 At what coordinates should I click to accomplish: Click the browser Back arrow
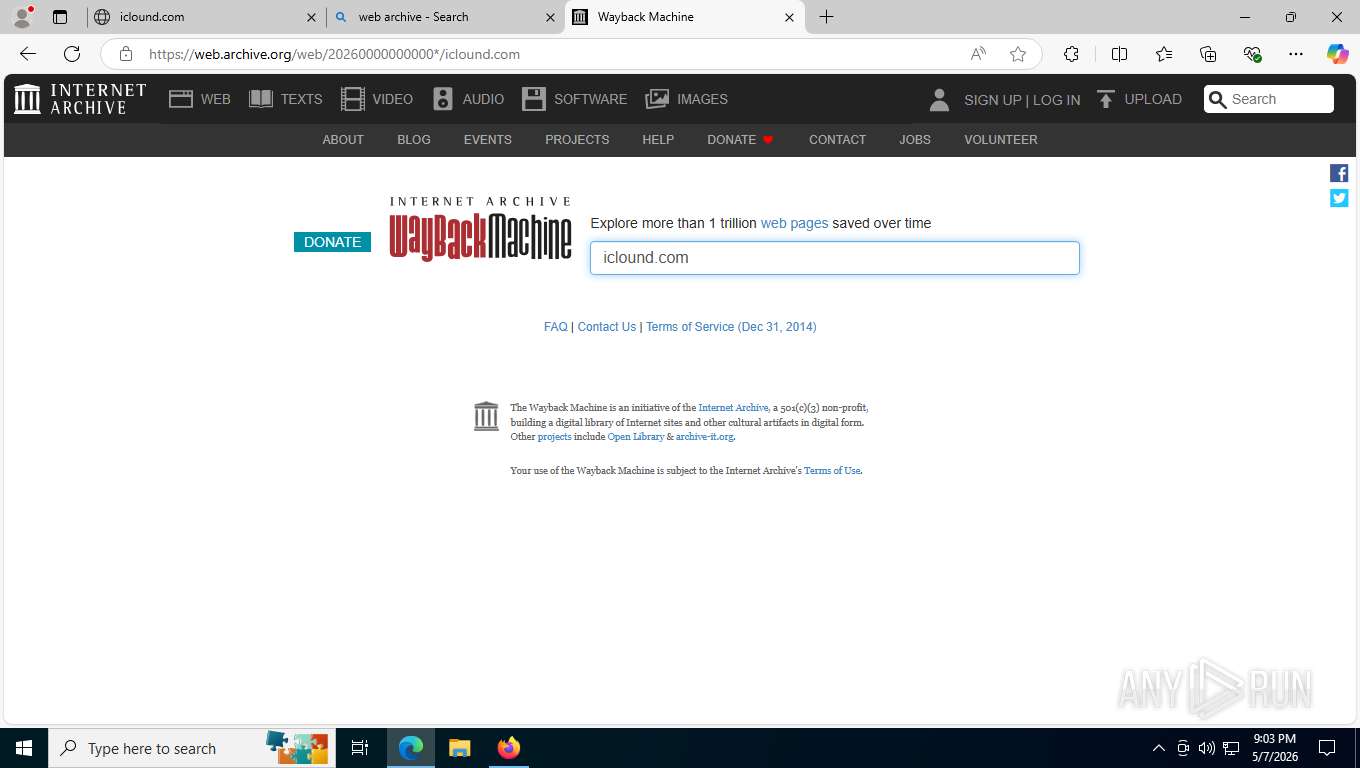point(28,54)
